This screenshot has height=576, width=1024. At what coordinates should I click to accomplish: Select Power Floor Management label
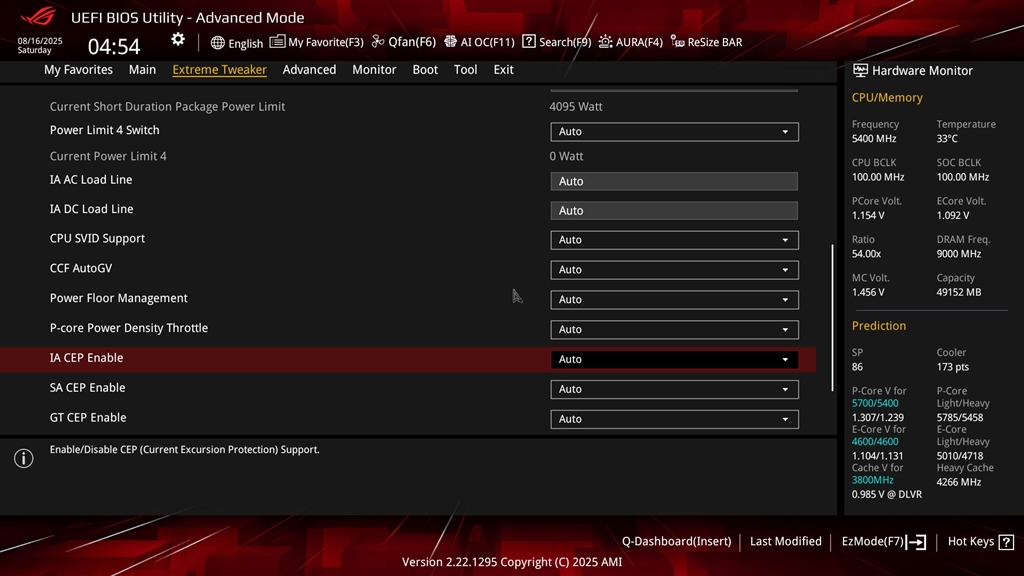point(118,298)
